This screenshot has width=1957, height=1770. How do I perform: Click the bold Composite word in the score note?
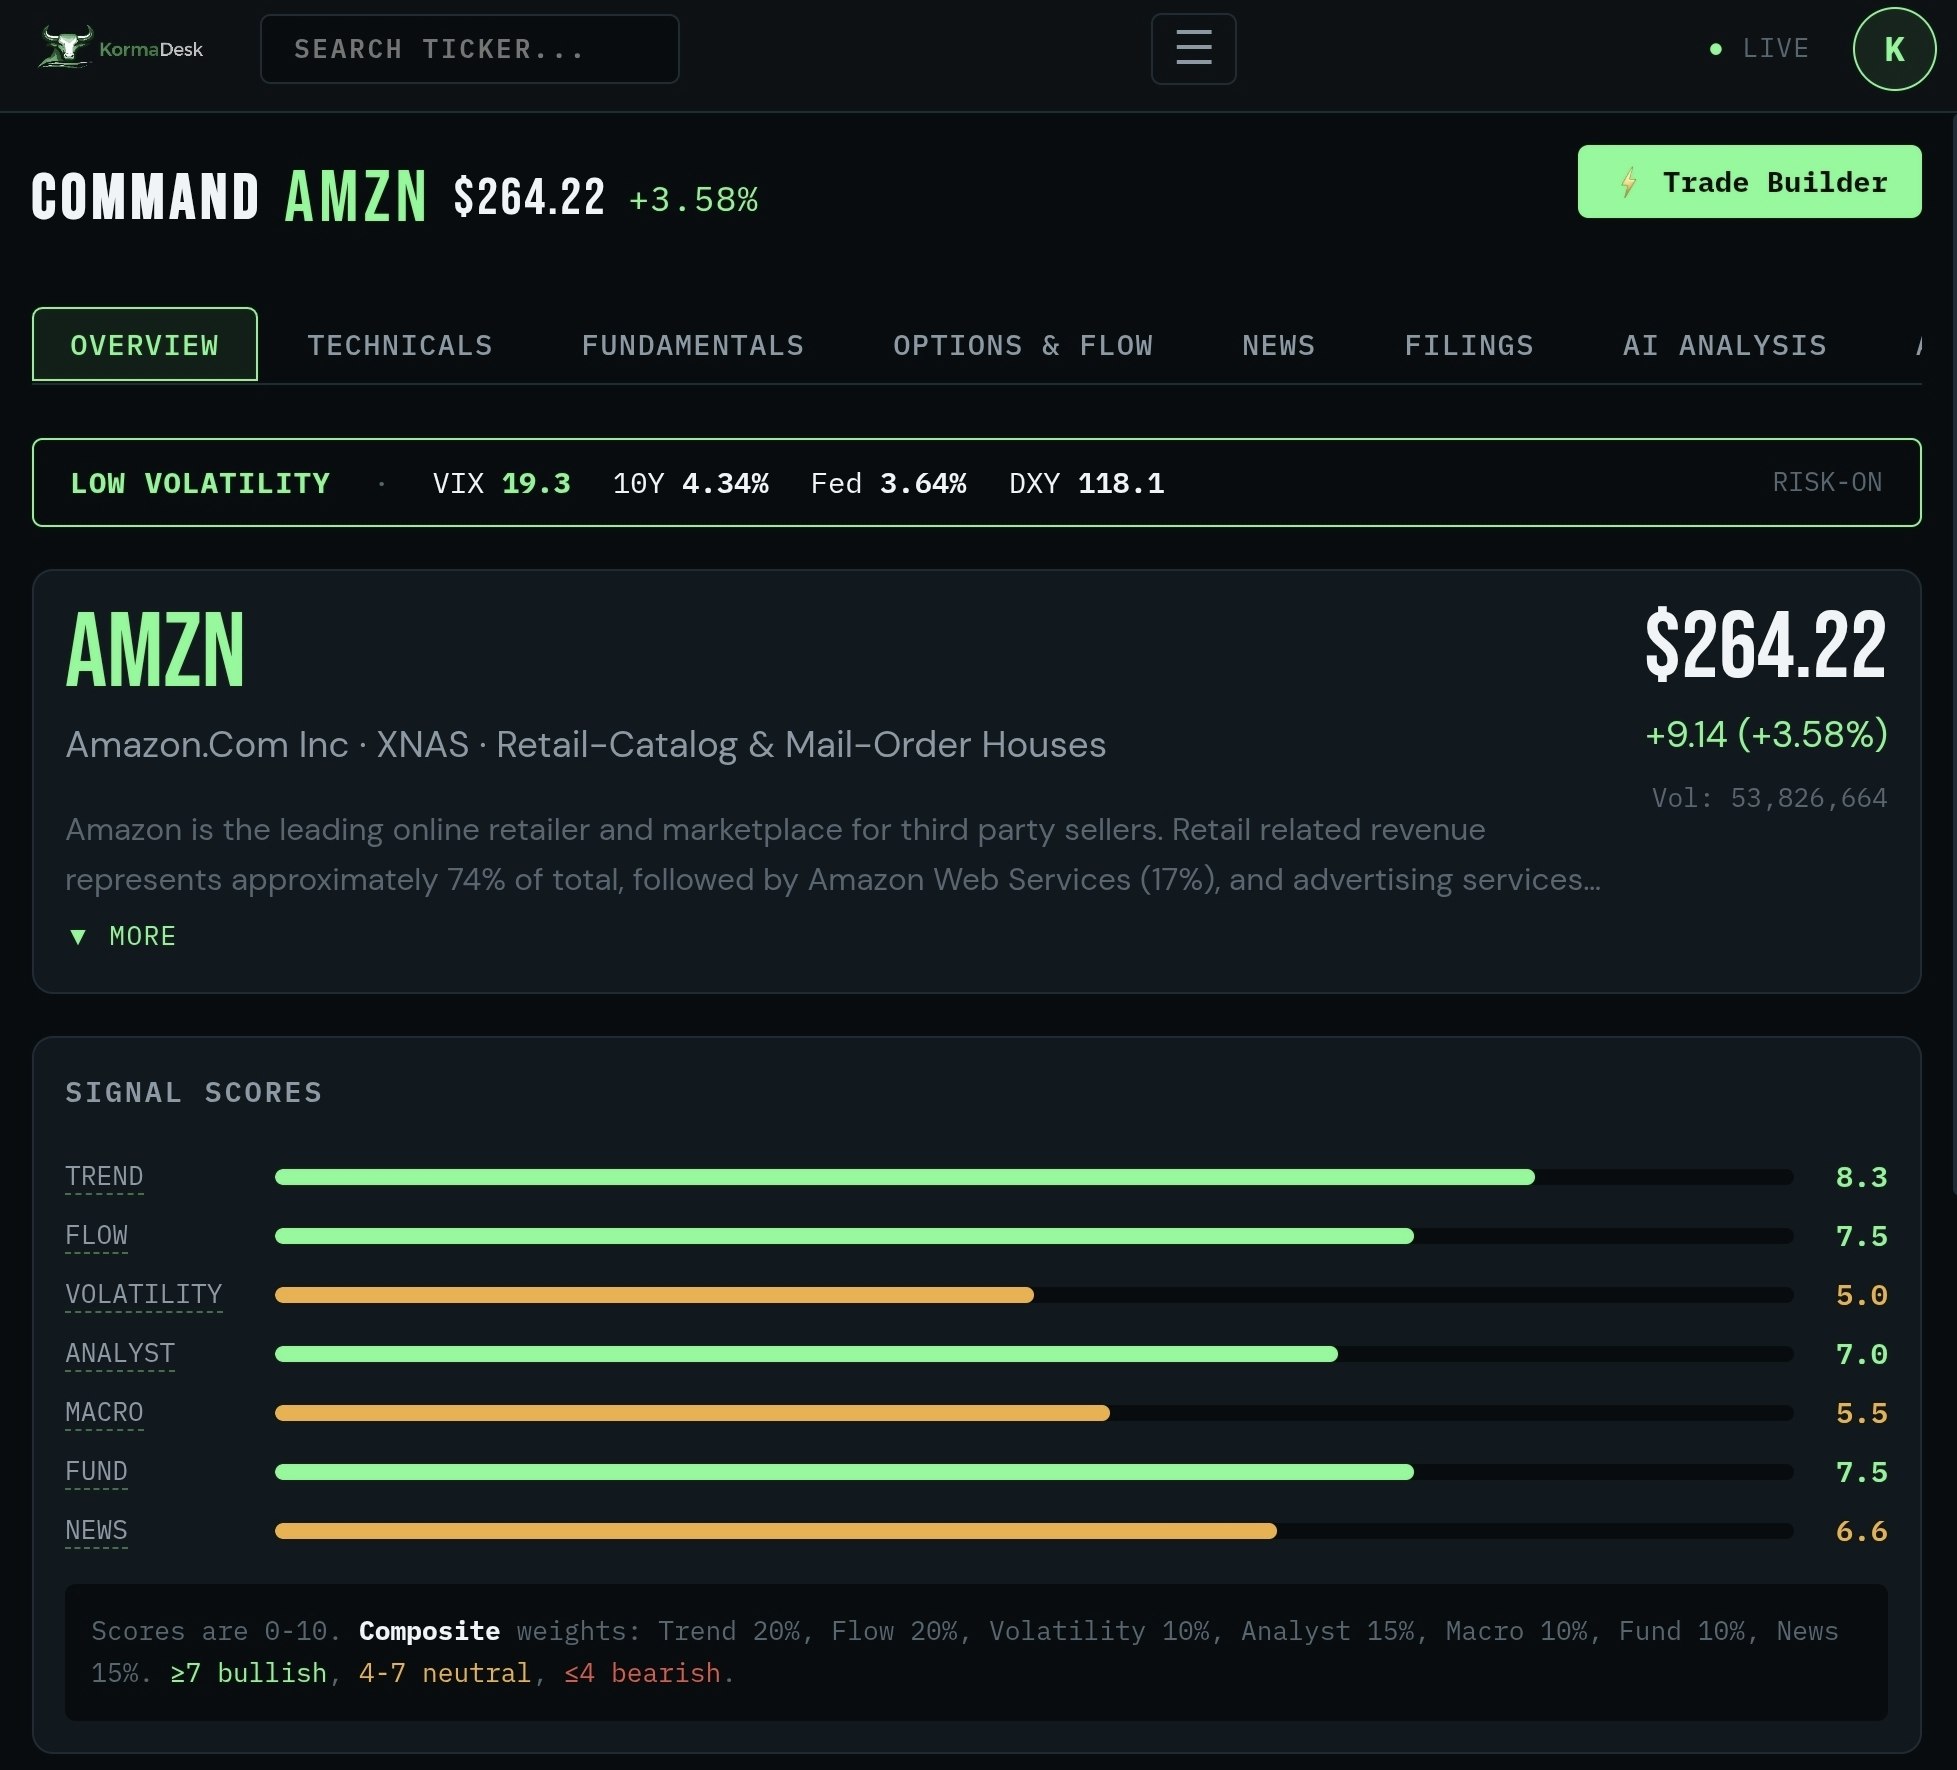click(x=429, y=1631)
